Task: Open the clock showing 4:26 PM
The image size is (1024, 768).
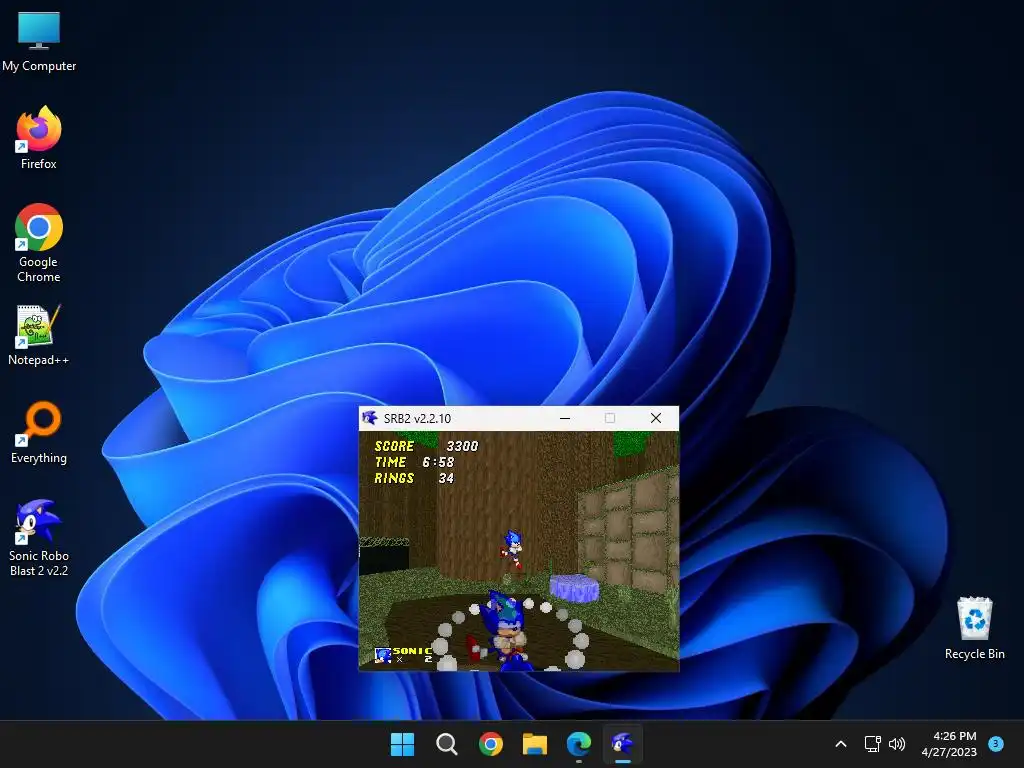Action: tap(950, 744)
